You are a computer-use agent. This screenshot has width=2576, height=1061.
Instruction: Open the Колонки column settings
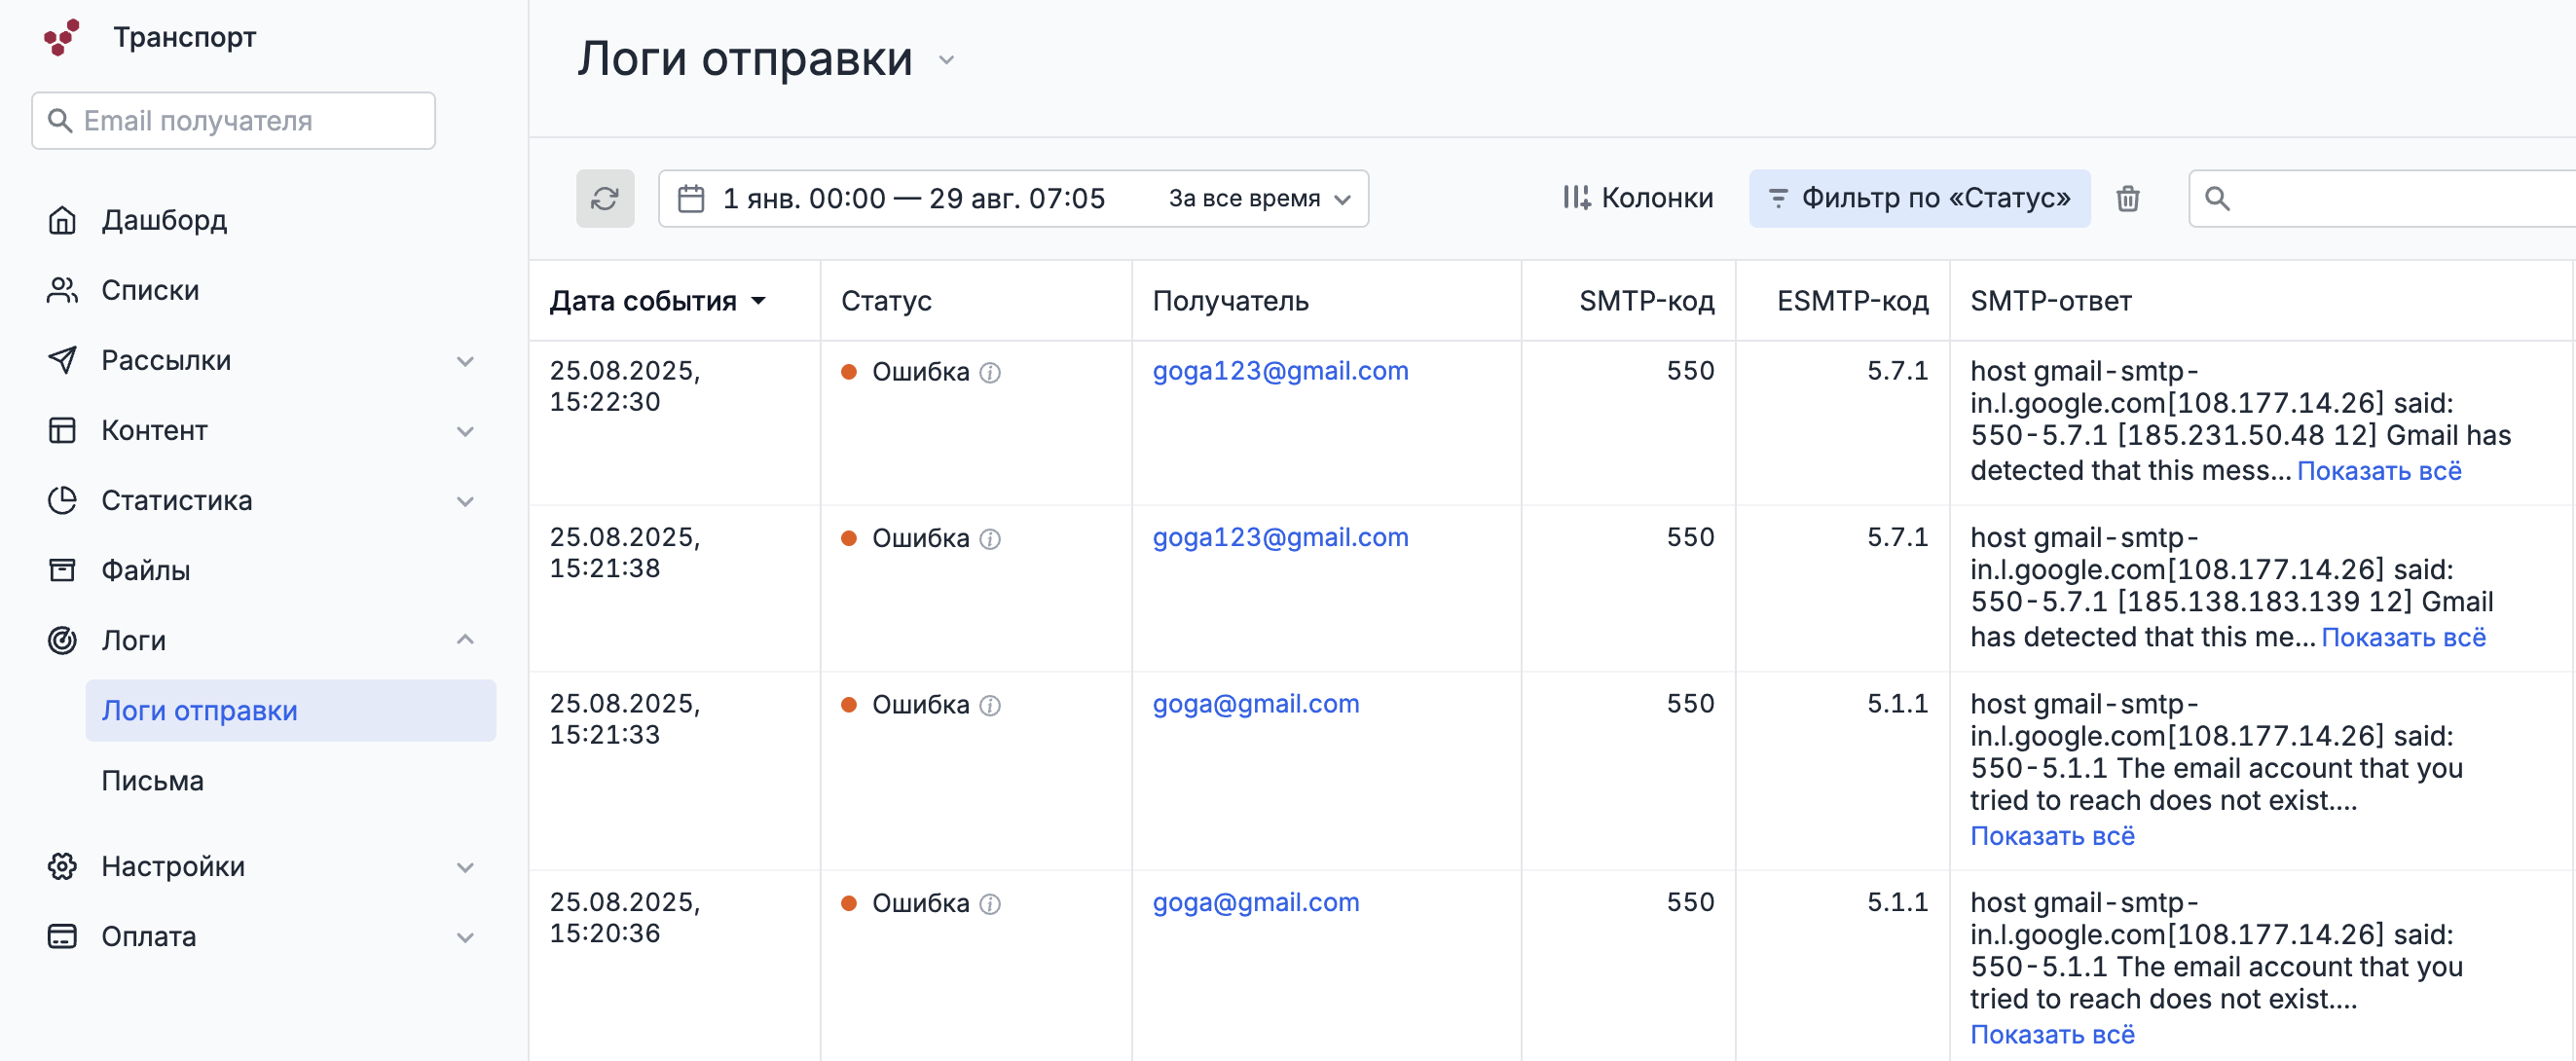(1638, 198)
